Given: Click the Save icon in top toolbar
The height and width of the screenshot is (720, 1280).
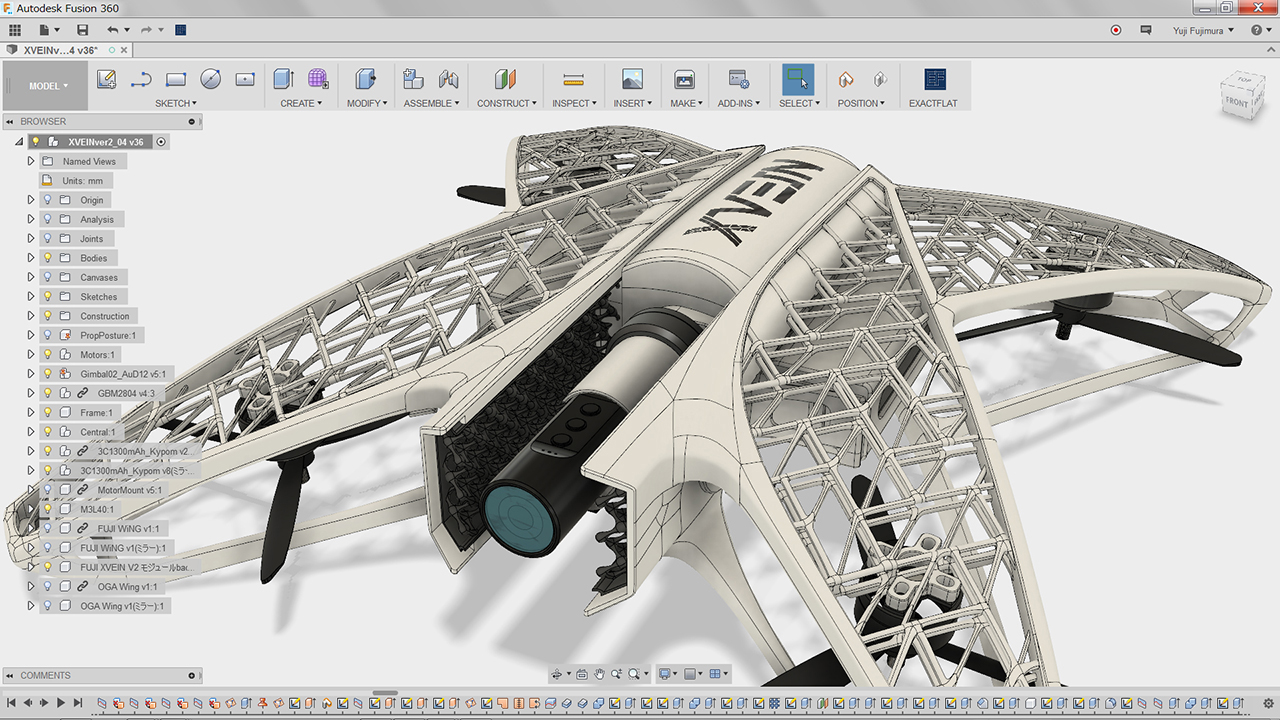Looking at the screenshot, I should (82, 30).
